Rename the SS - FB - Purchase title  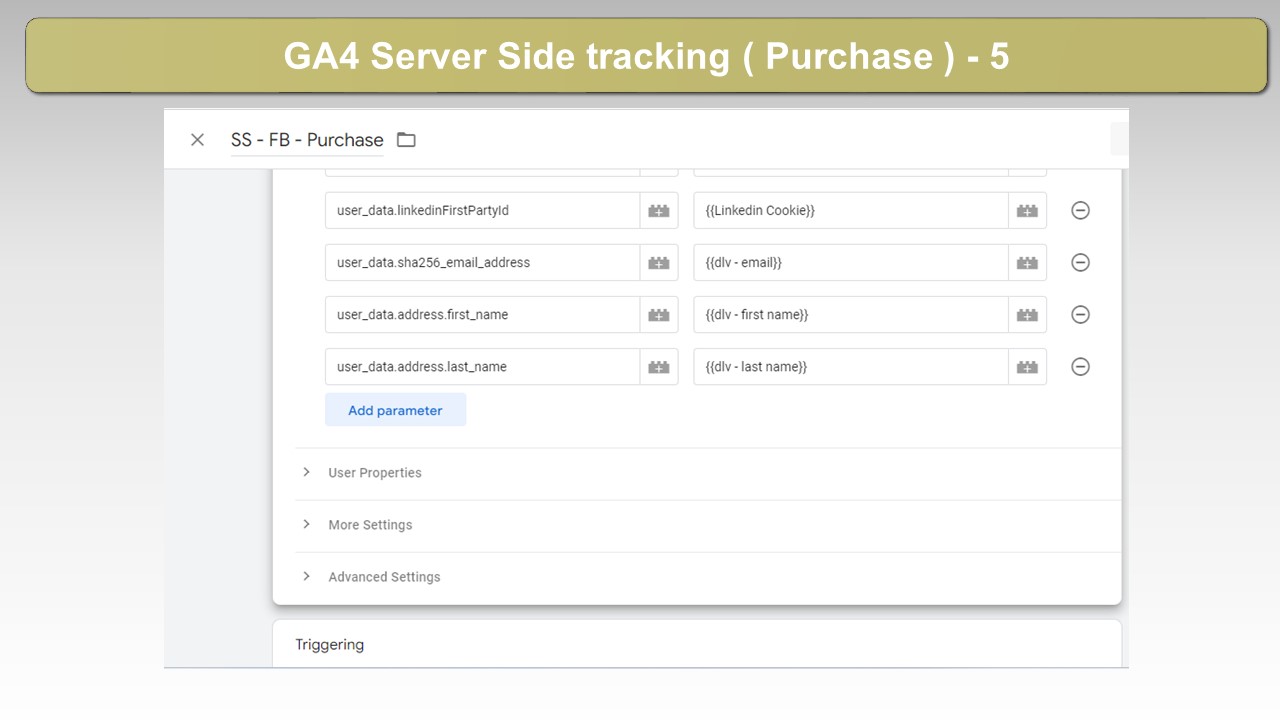click(x=307, y=140)
